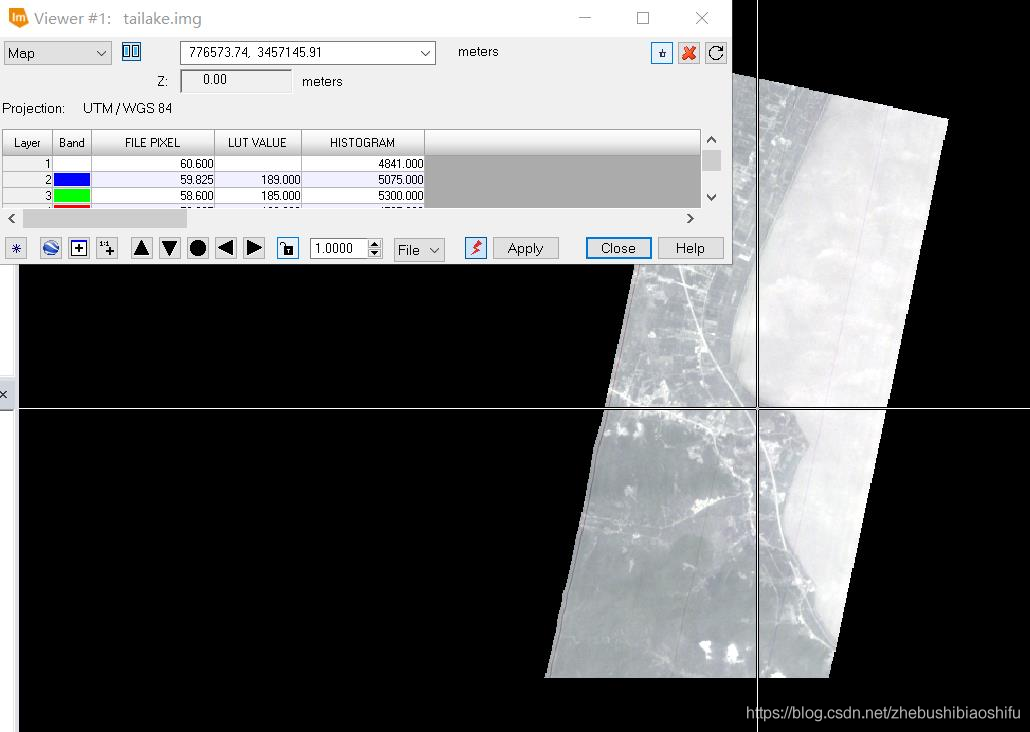Toggle the padlock lock icon

tap(288, 248)
